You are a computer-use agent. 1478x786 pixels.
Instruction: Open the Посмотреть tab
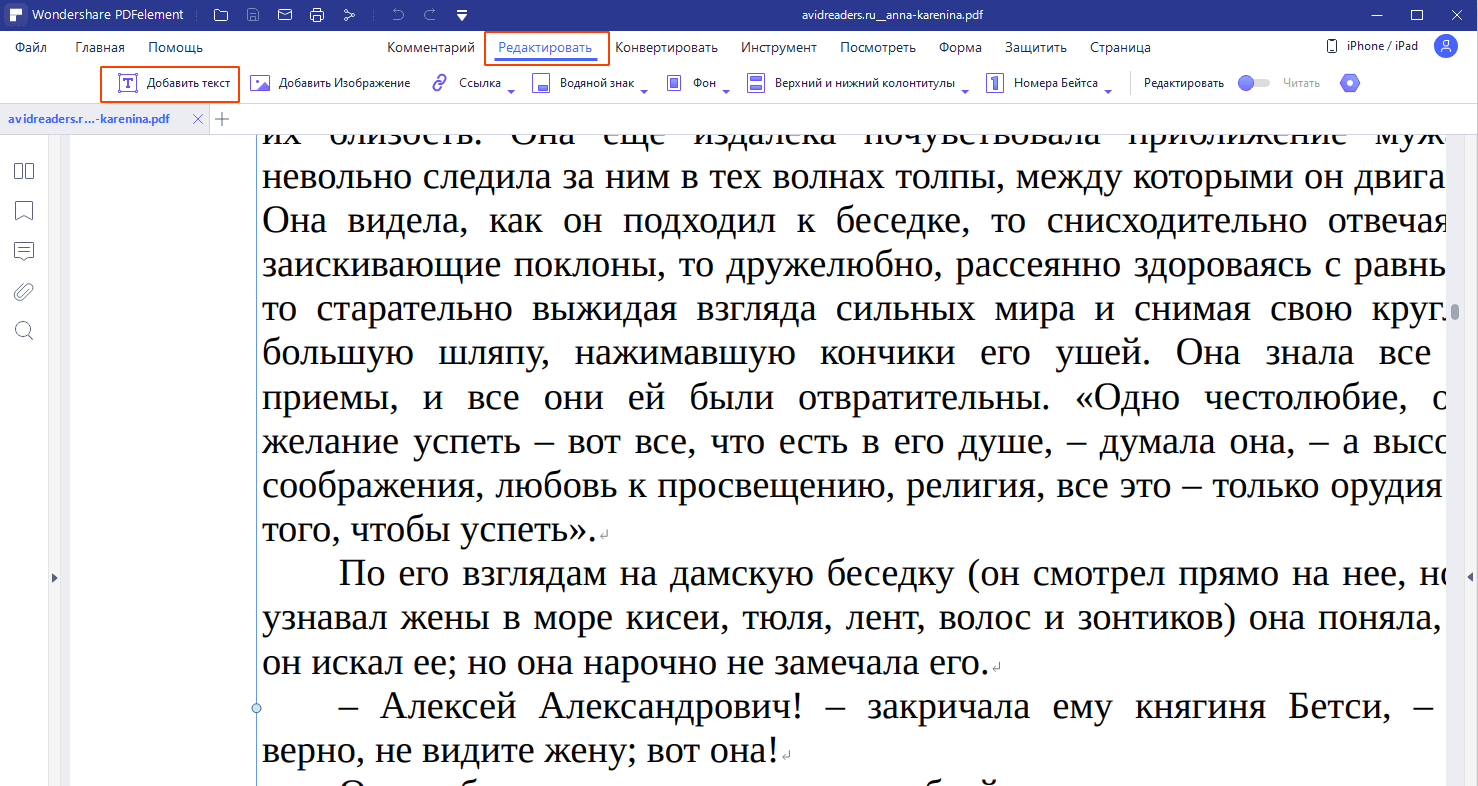click(x=878, y=47)
